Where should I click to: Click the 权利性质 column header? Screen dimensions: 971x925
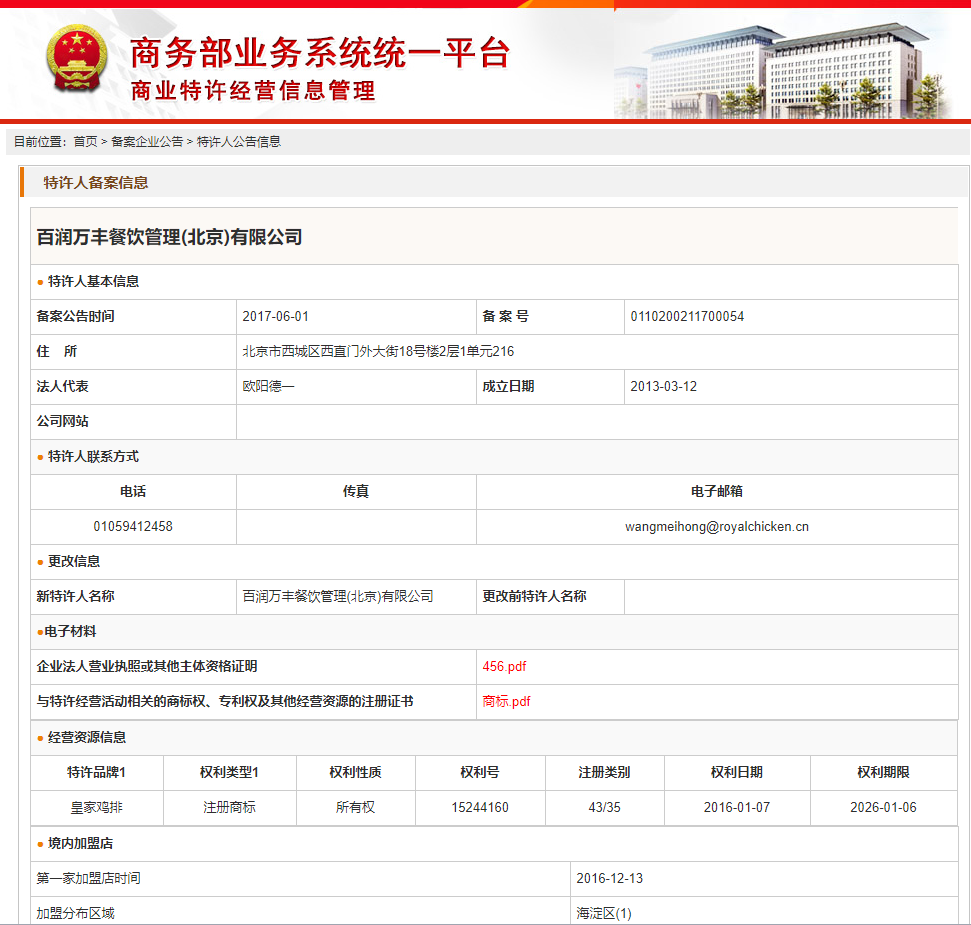(355, 773)
